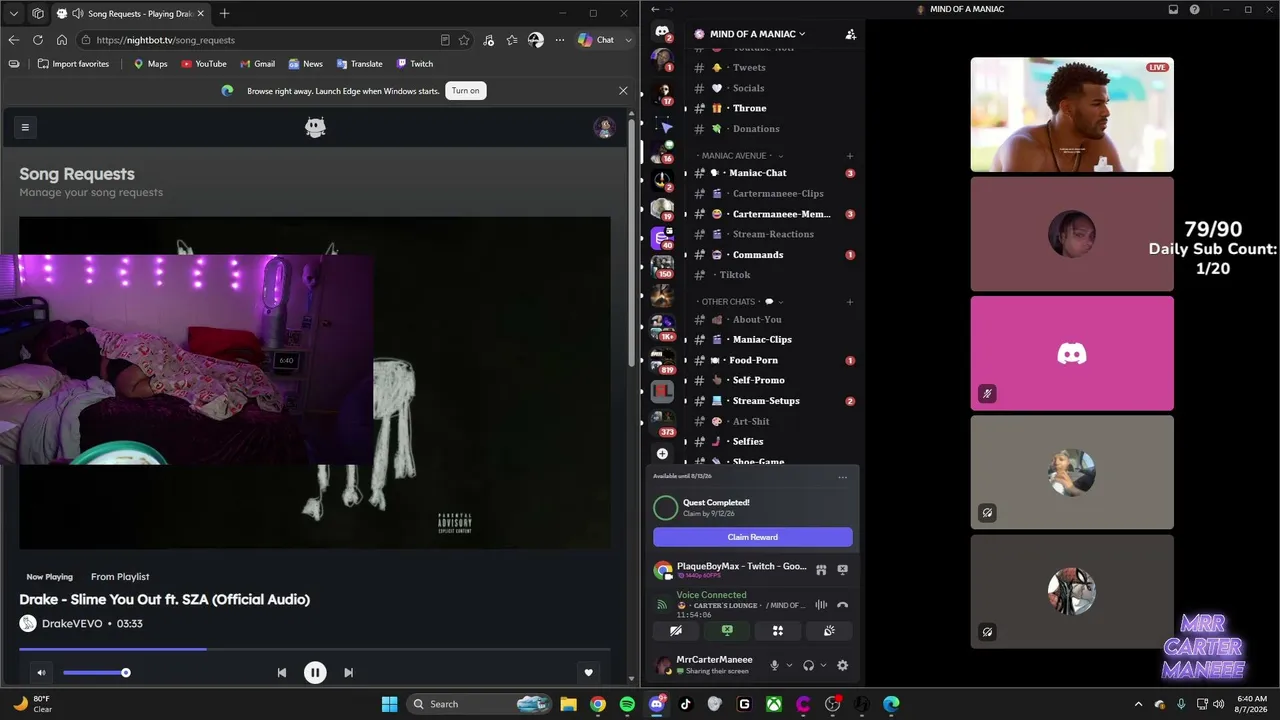This screenshot has height=720, width=1280.
Task: Open the Edge favorites list
Action: tap(512, 40)
